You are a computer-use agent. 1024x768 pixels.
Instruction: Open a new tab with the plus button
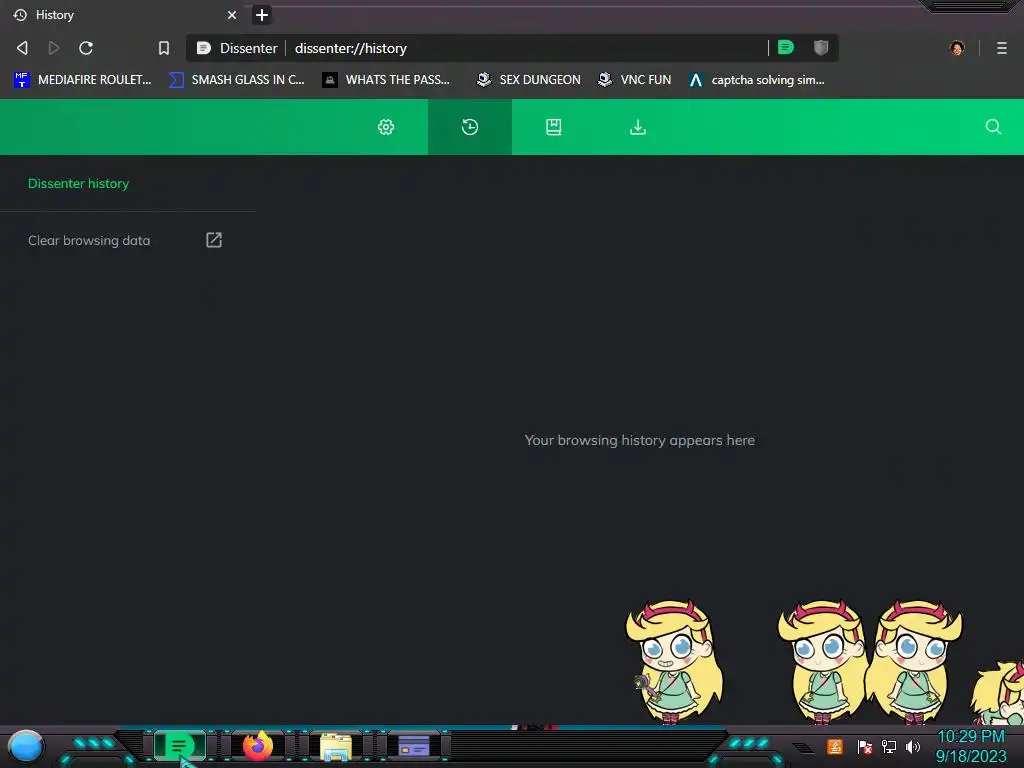point(262,15)
